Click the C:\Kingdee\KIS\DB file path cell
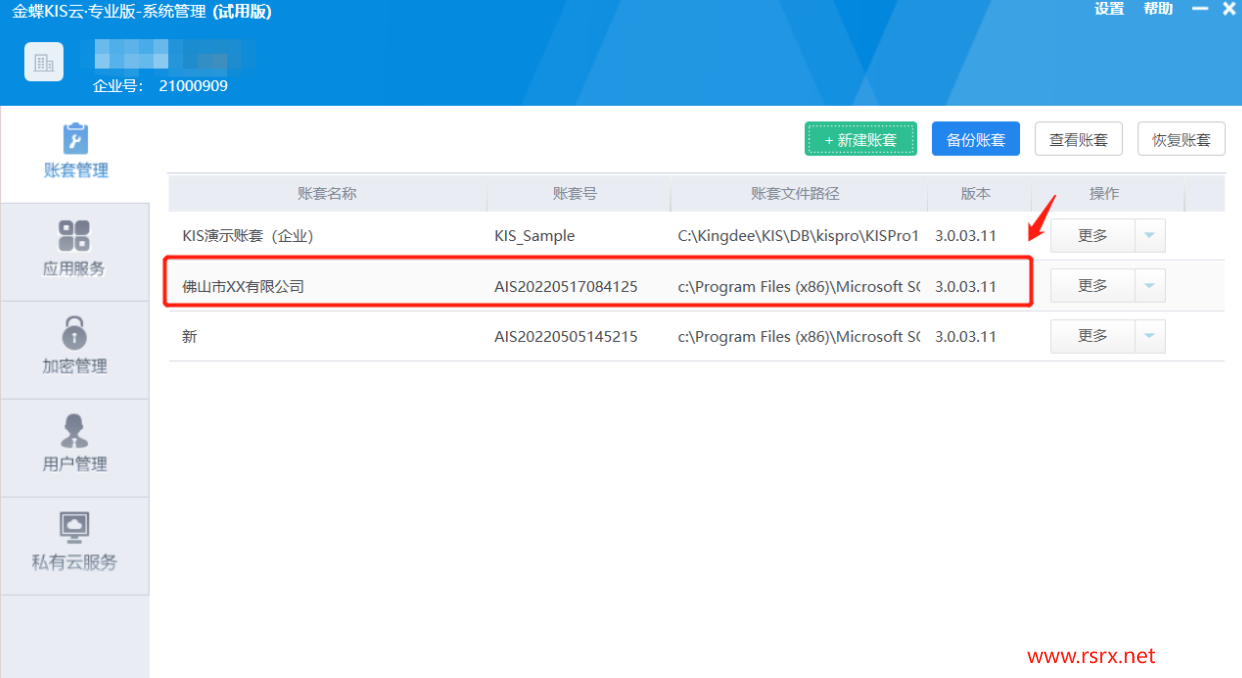This screenshot has width=1242, height=678. [x=798, y=237]
